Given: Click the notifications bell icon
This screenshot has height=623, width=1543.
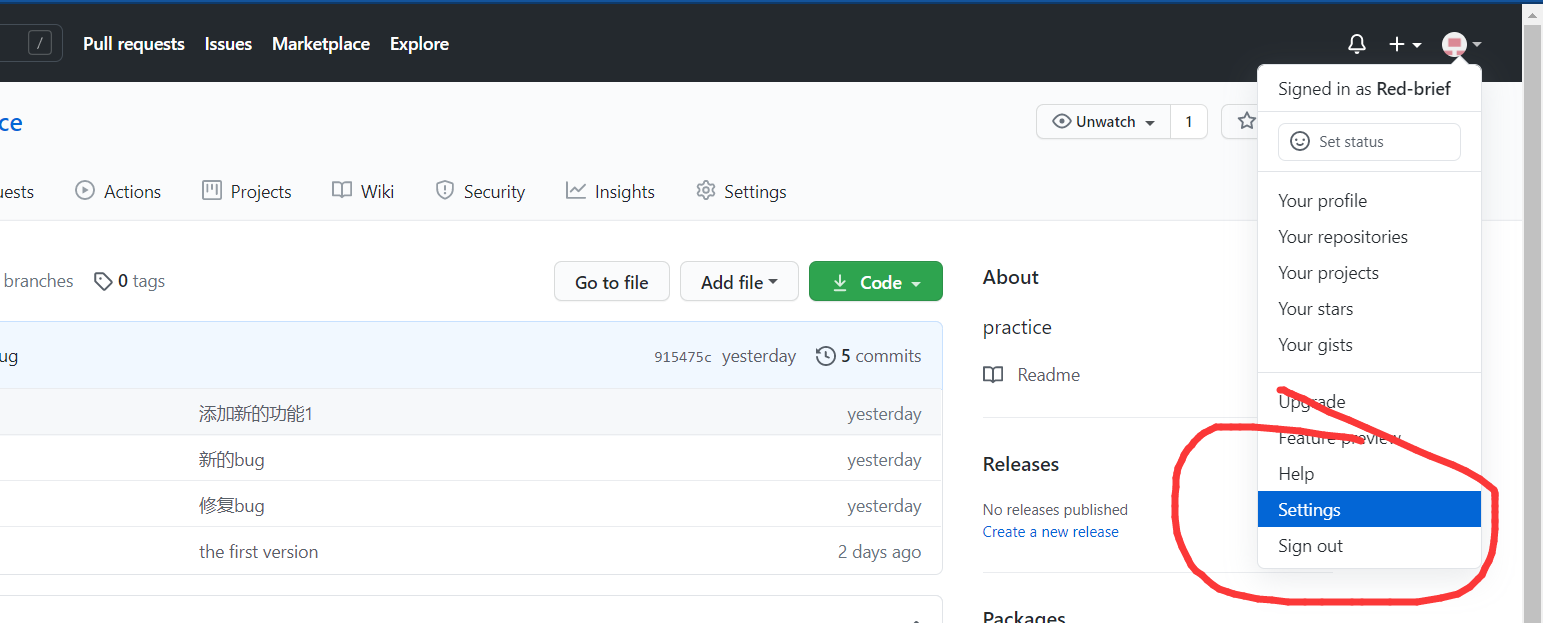Looking at the screenshot, I should pyautogui.click(x=1357, y=44).
